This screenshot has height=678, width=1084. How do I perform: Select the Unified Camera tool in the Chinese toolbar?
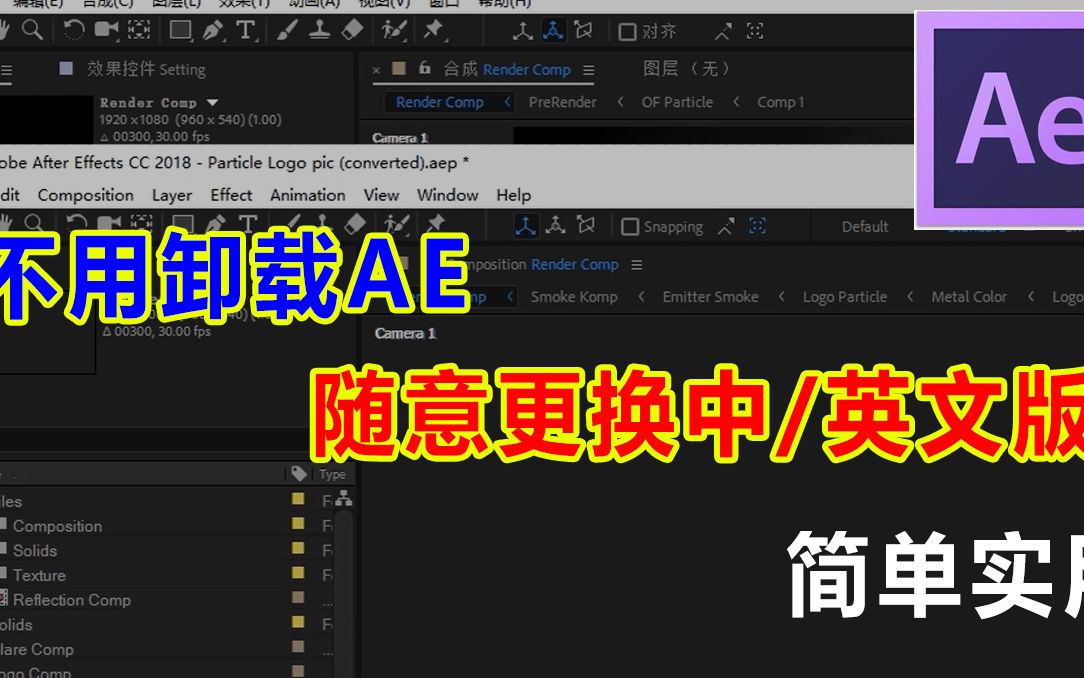pos(106,30)
